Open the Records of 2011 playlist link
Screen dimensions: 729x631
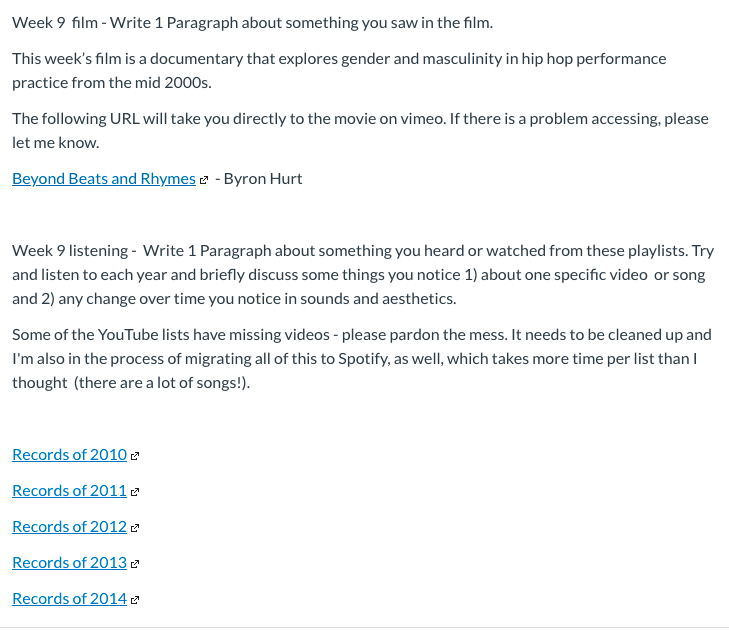click(x=69, y=491)
